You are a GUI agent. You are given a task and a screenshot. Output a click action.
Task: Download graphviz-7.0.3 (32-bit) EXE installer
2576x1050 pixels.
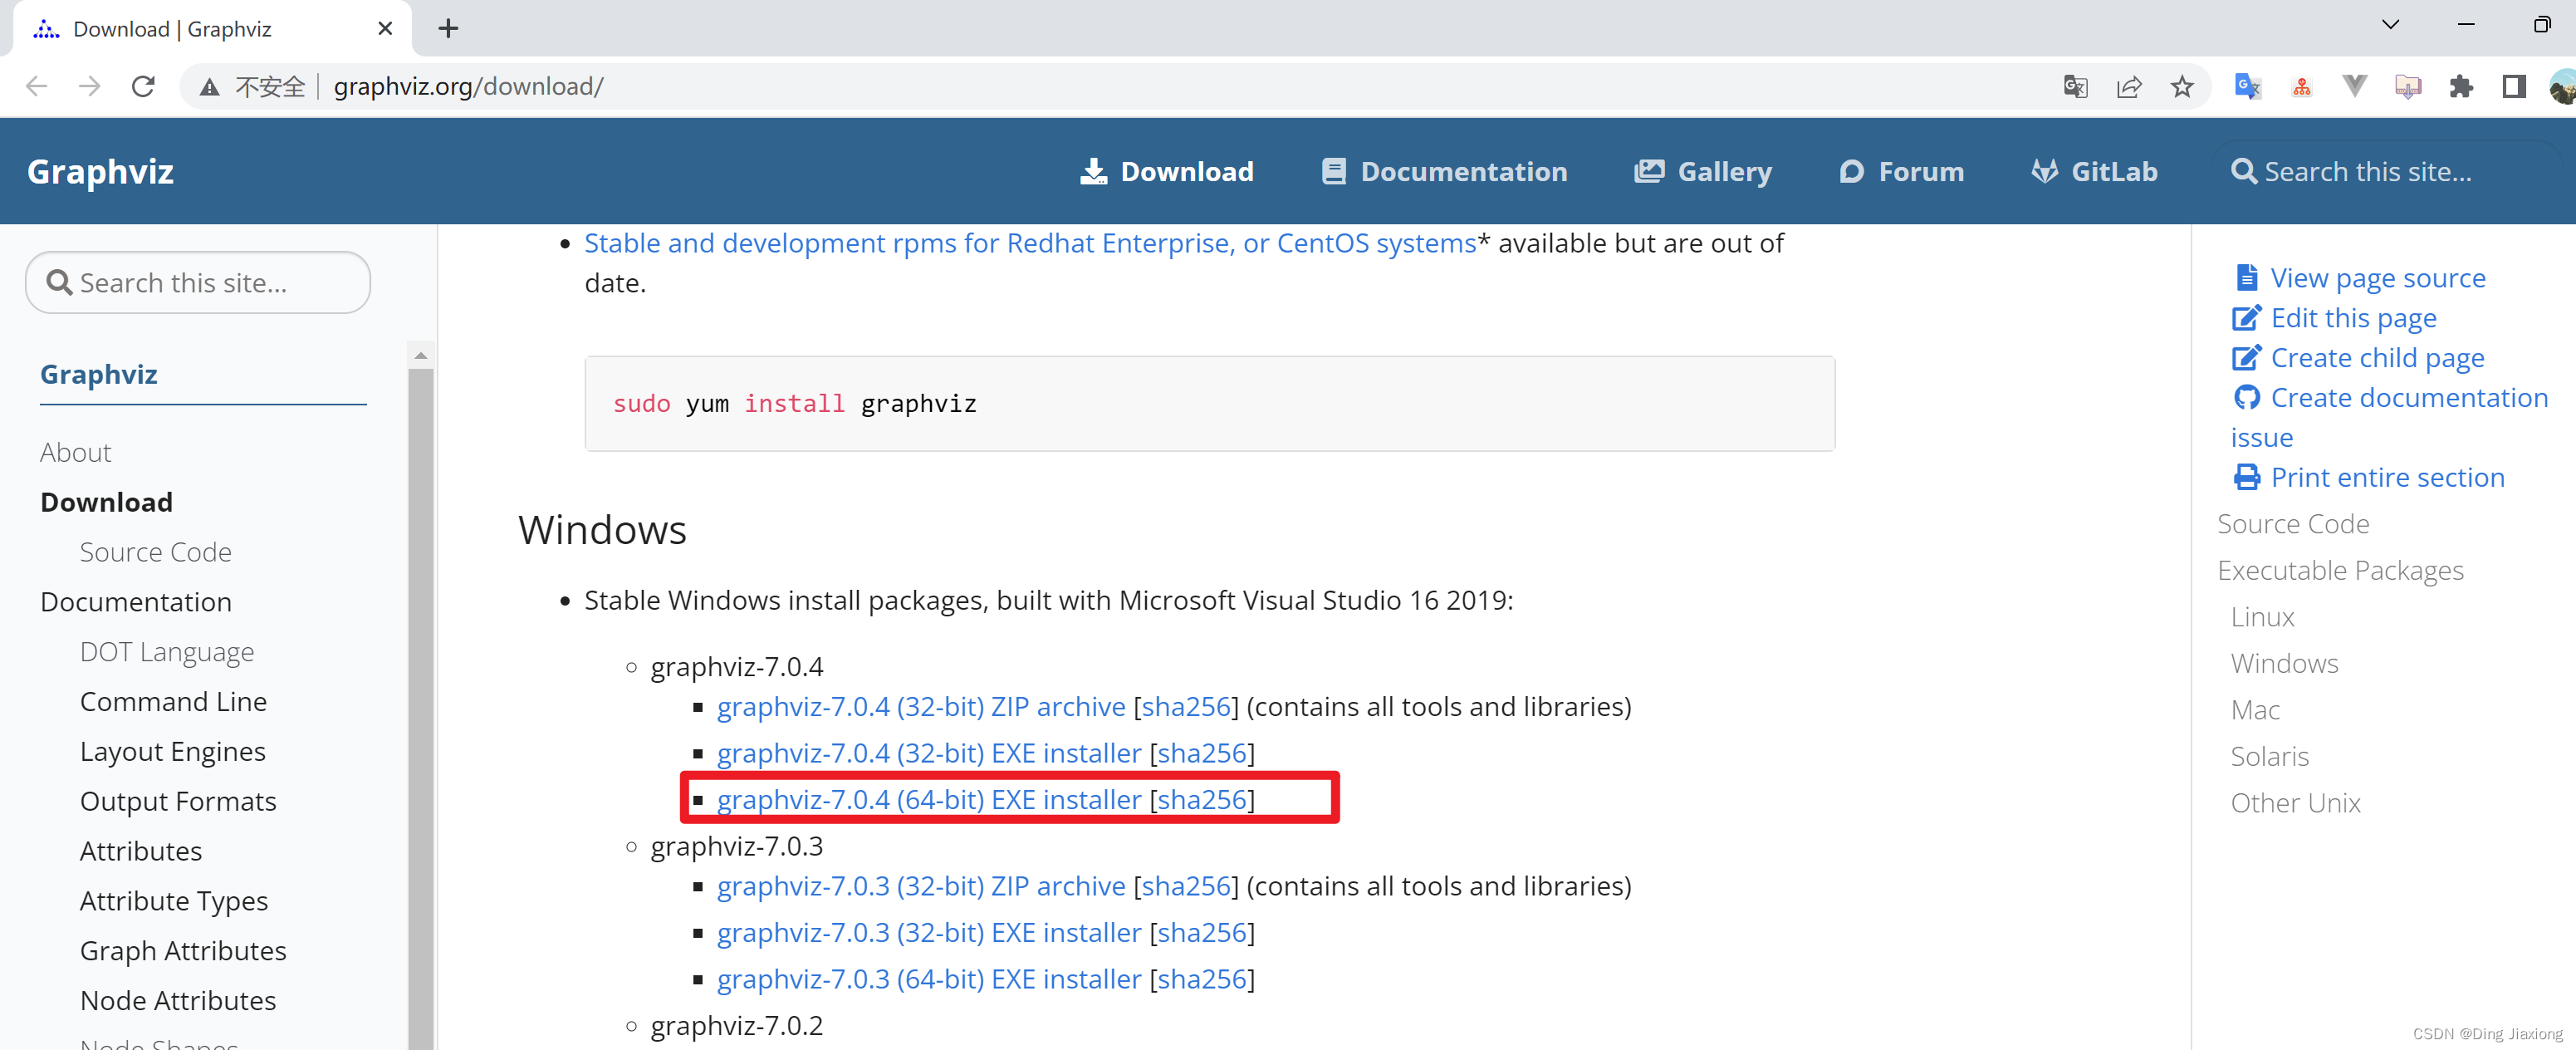coord(929,933)
